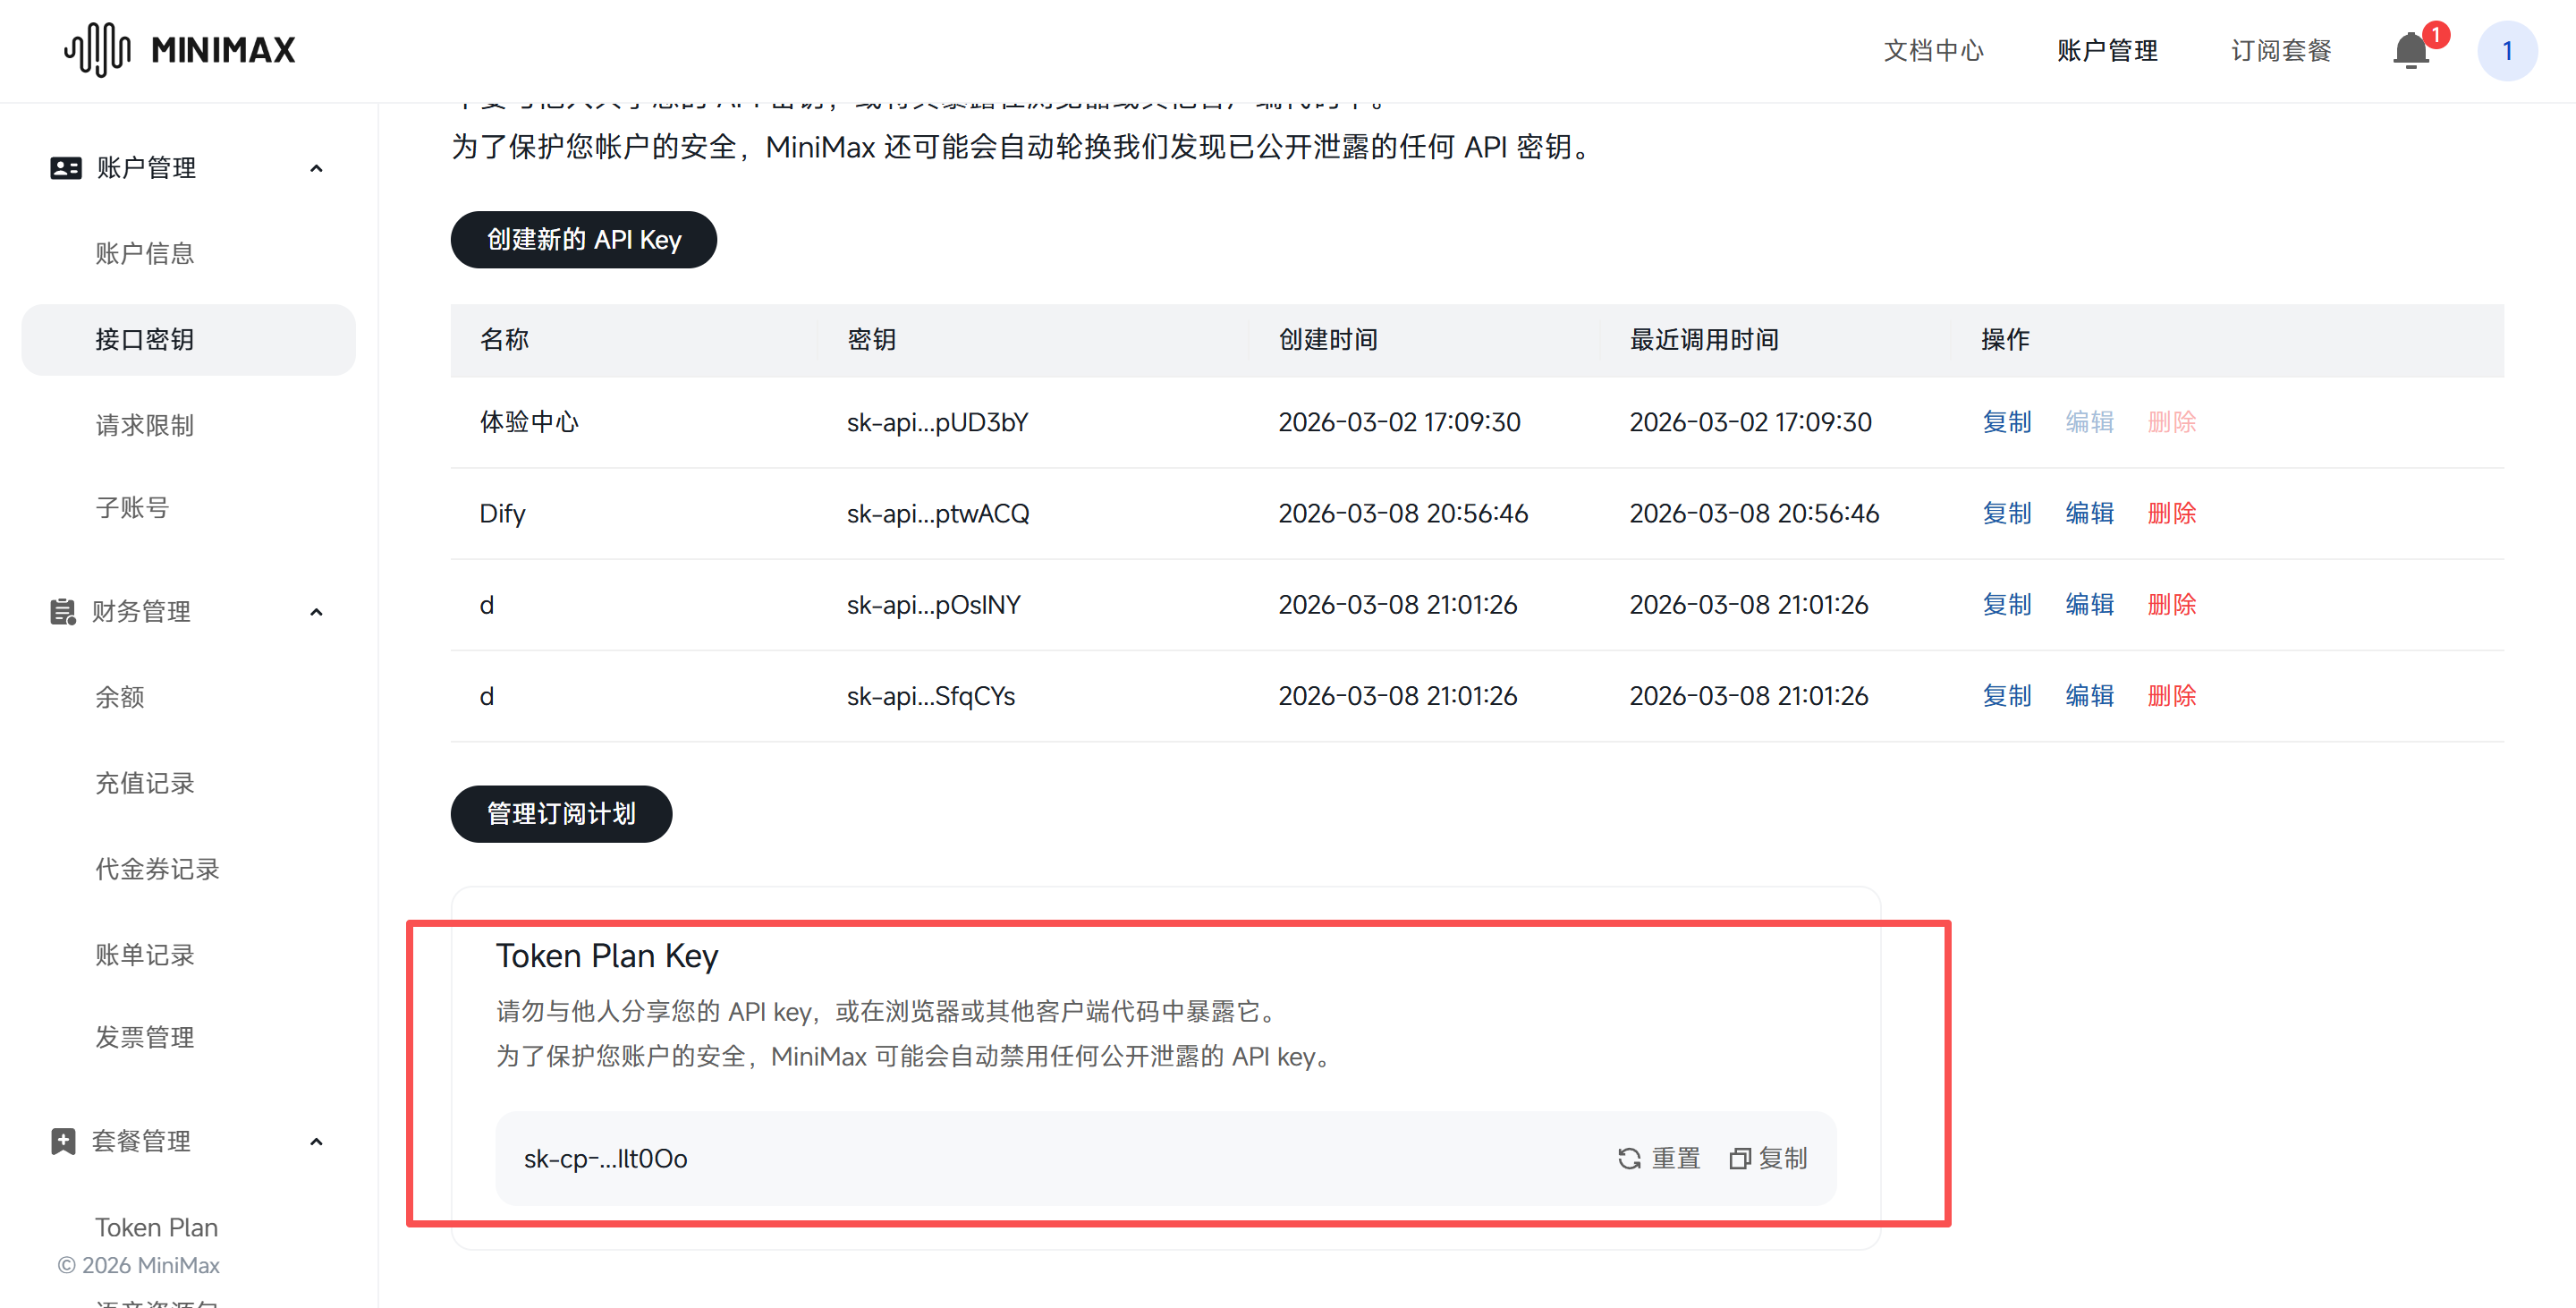Copy the Dify API key
The height and width of the screenshot is (1308, 2576).
pyautogui.click(x=2006, y=513)
